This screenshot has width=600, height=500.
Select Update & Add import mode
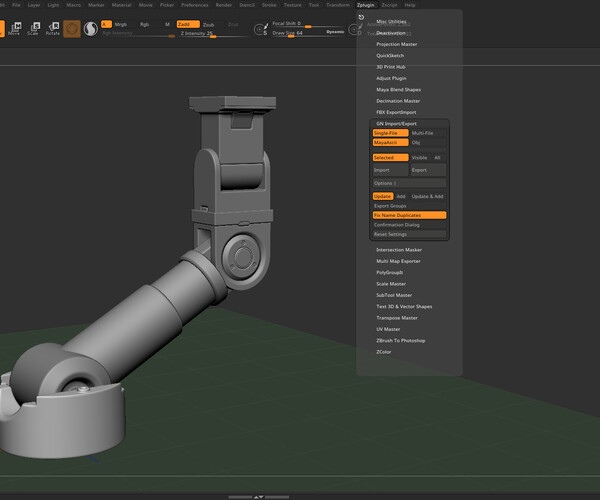[x=428, y=196]
